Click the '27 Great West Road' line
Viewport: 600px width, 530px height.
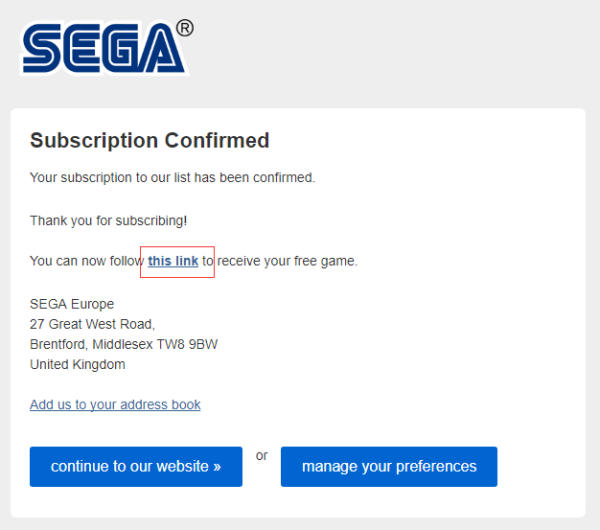(x=92, y=324)
